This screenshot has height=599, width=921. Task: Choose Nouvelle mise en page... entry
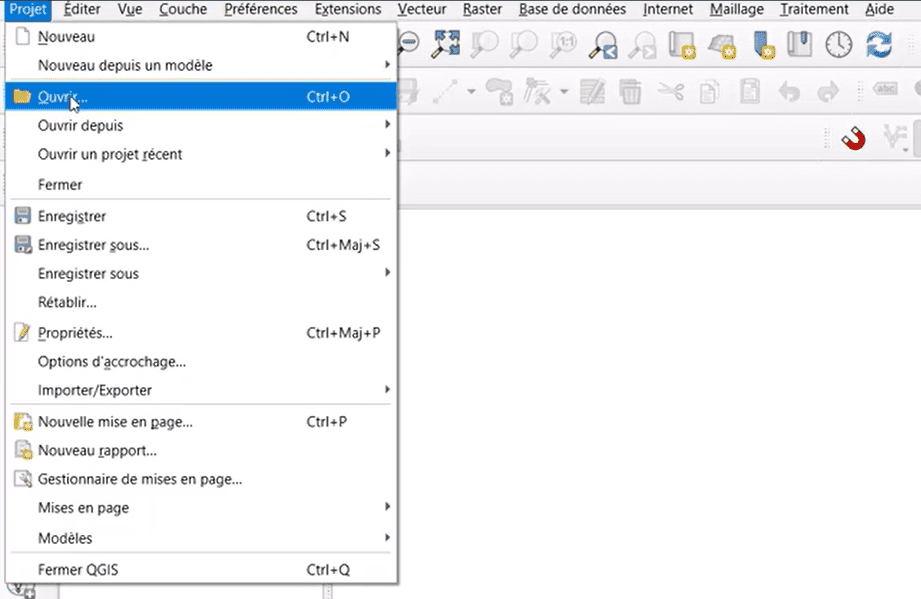(201, 421)
